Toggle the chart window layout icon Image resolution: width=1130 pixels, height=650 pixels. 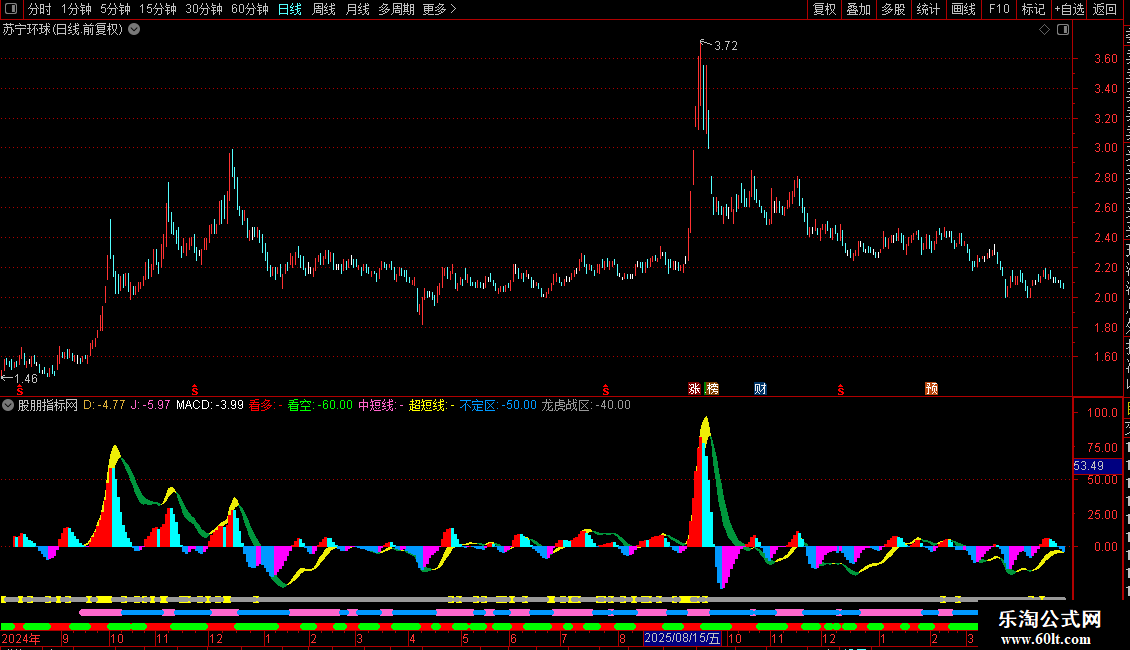coord(1063,30)
